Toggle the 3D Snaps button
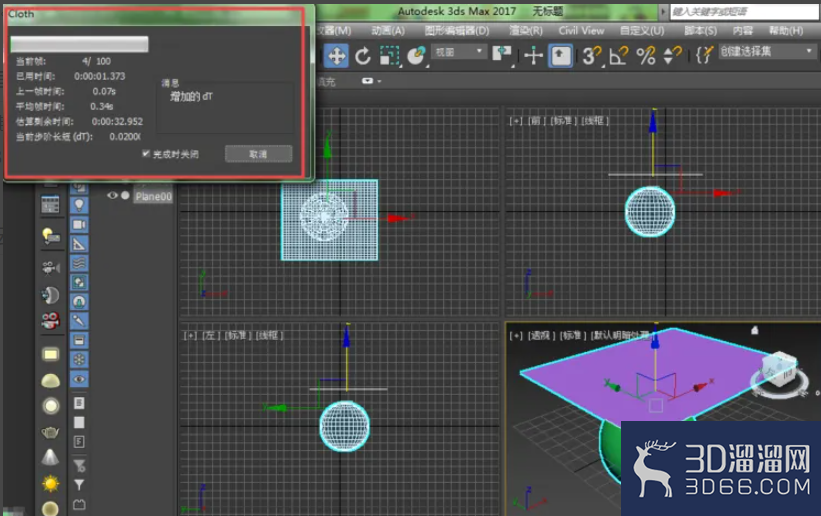The width and height of the screenshot is (821, 516). coord(592,56)
